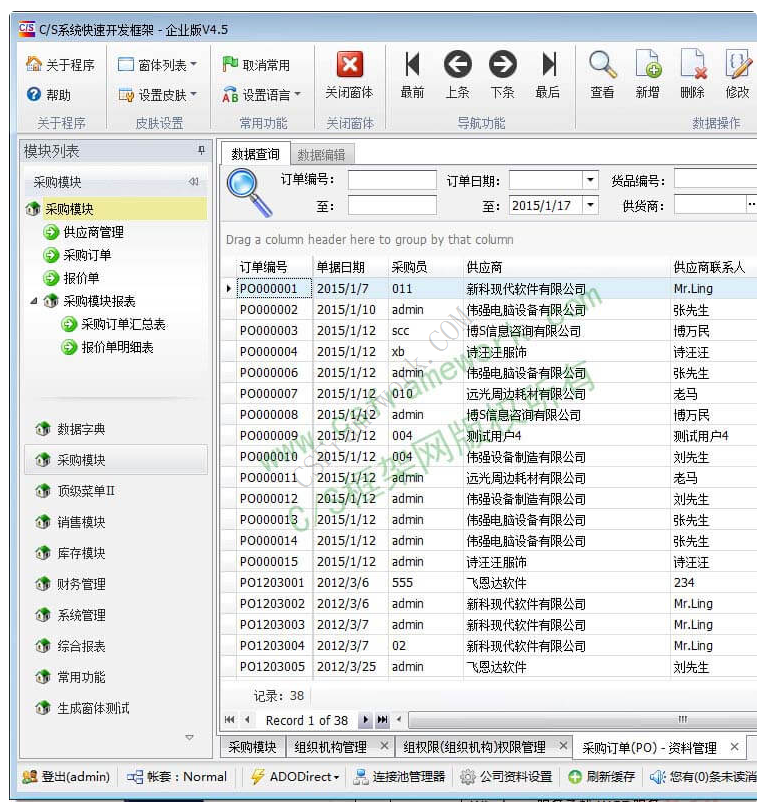The height and width of the screenshot is (802, 769).
Task: Go to previous record in grid navigator
Action: 248,720
